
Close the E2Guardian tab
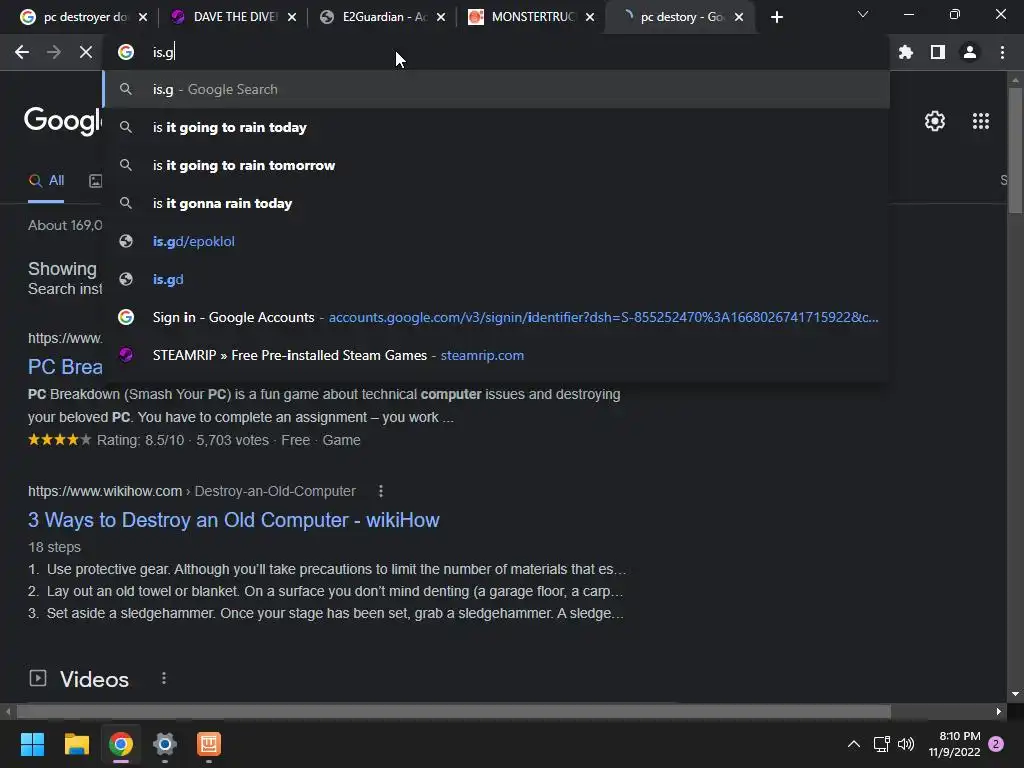pyautogui.click(x=441, y=17)
